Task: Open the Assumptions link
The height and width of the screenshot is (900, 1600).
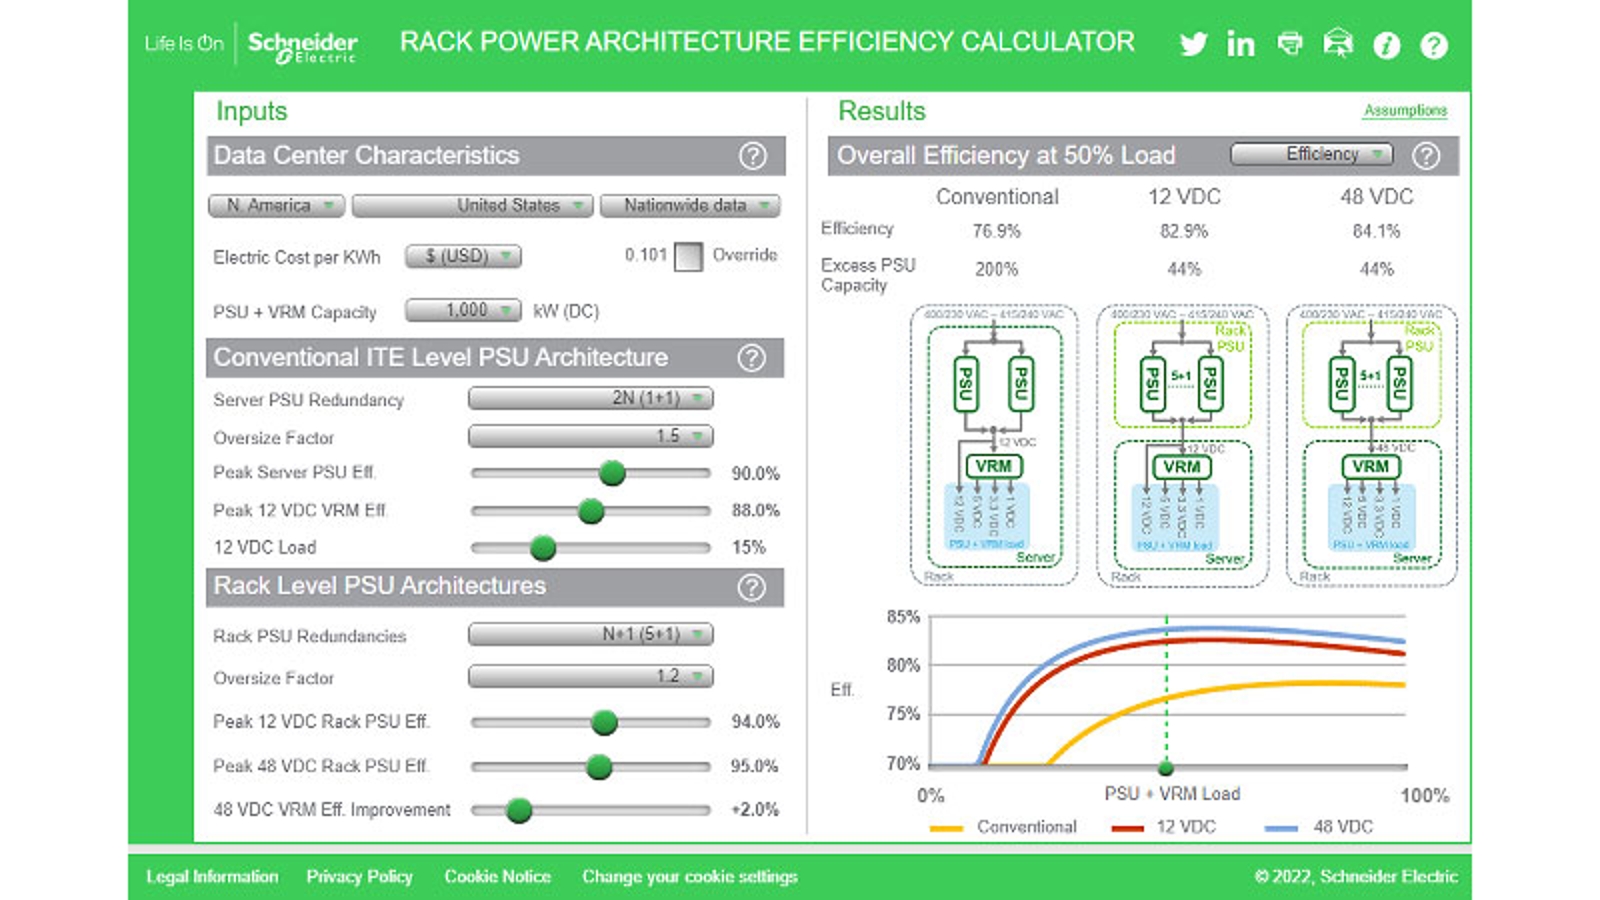Action: [x=1404, y=110]
